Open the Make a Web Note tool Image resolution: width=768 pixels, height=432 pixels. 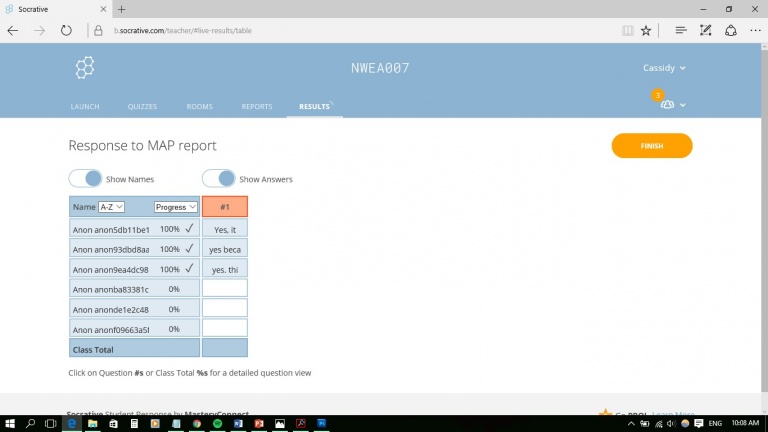705,31
